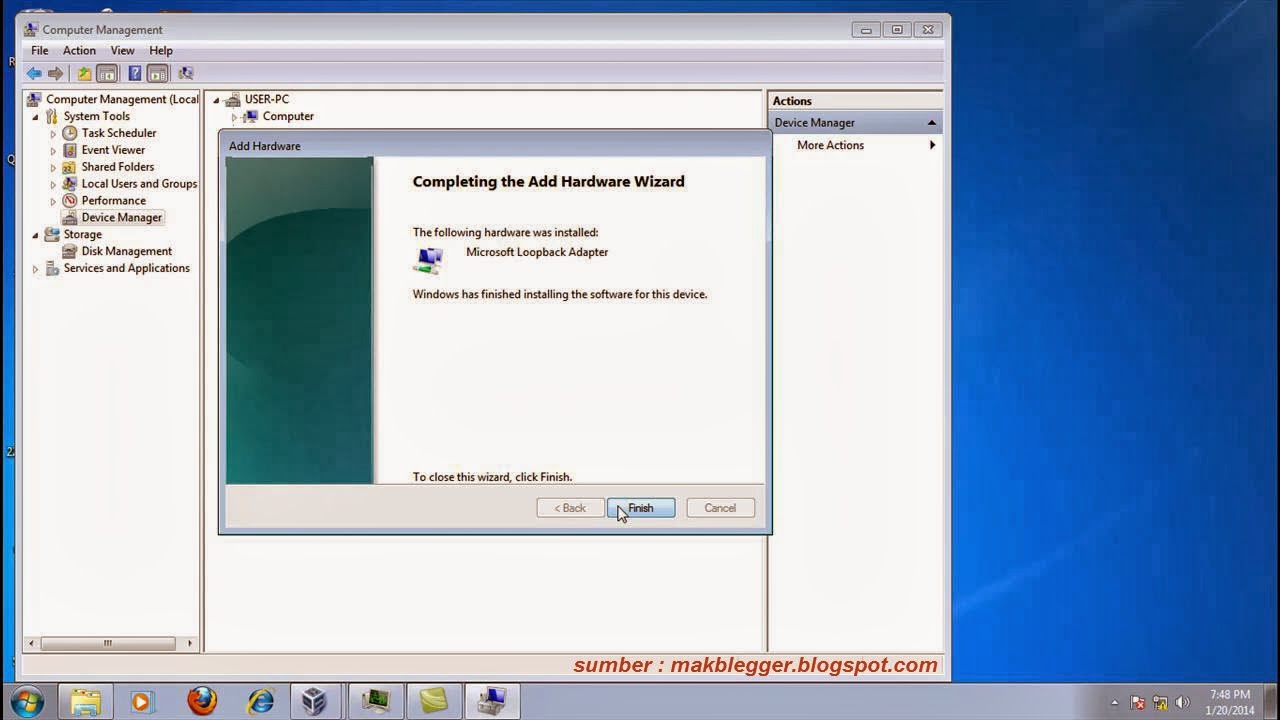Launch Firefox from the taskbar
This screenshot has height=720, width=1280.
click(202, 702)
